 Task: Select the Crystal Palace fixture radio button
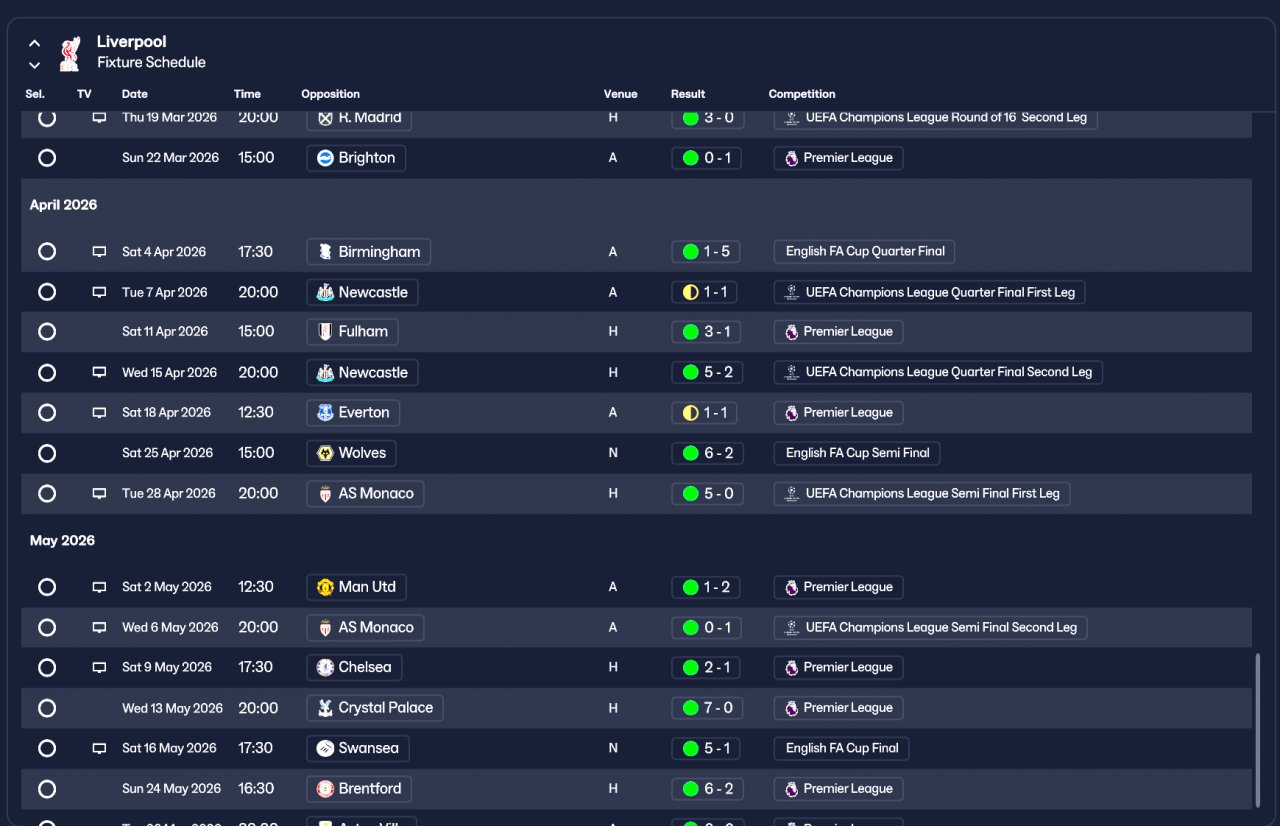(x=47, y=708)
